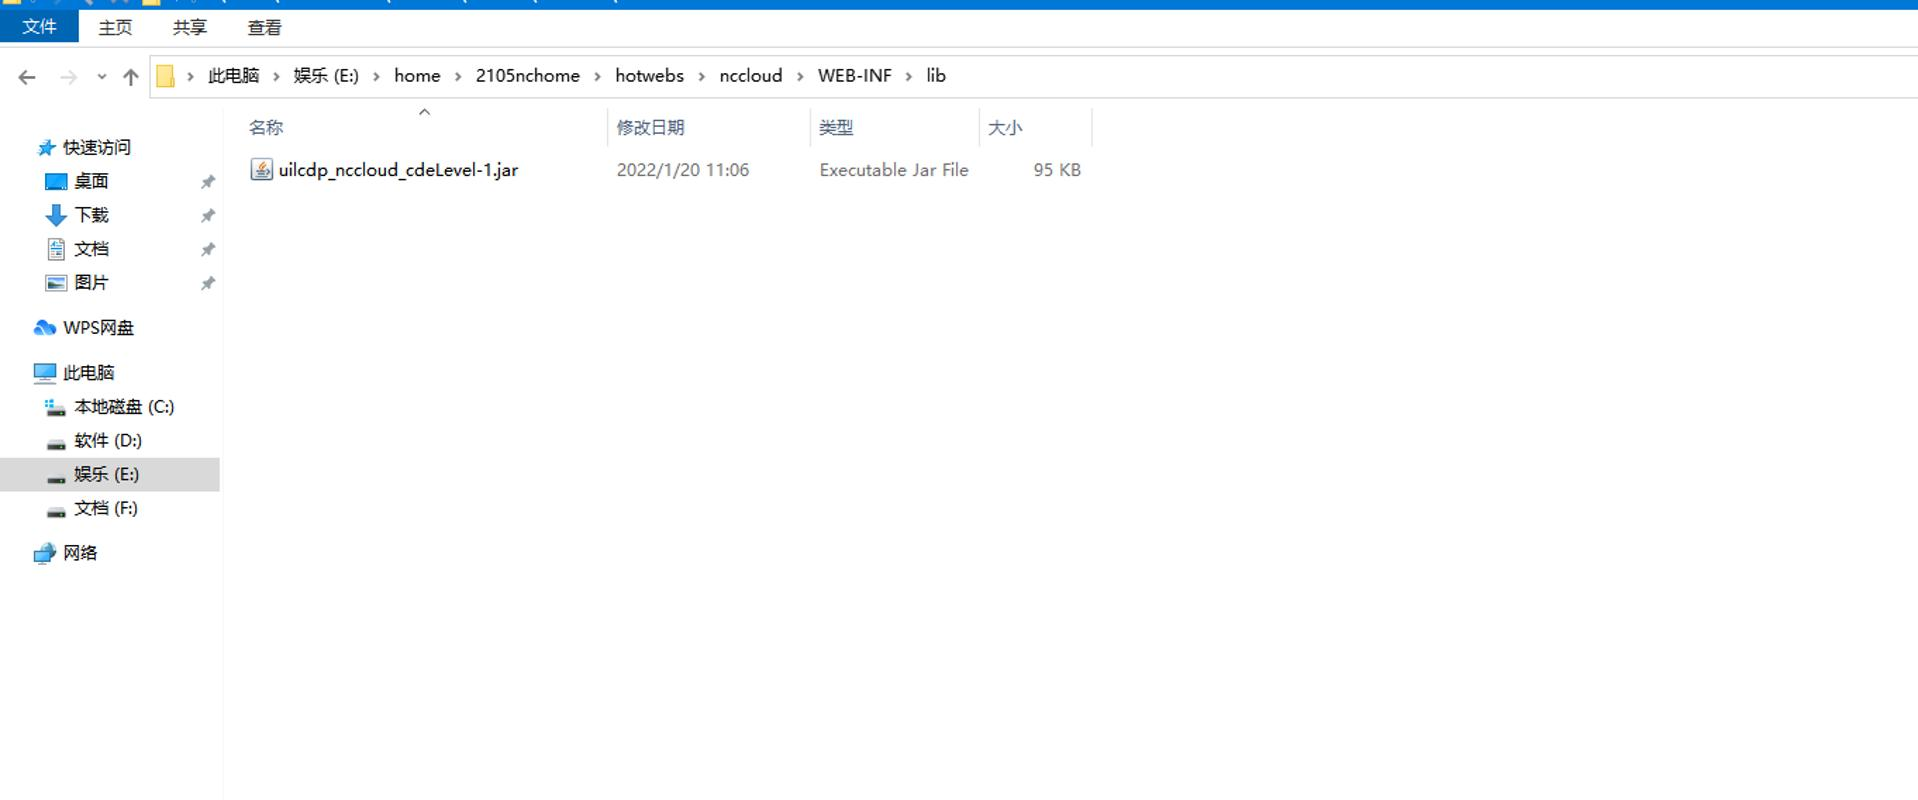The height and width of the screenshot is (800, 1918).
Task: Click lib segment in breadcrumb
Action: (x=935, y=76)
